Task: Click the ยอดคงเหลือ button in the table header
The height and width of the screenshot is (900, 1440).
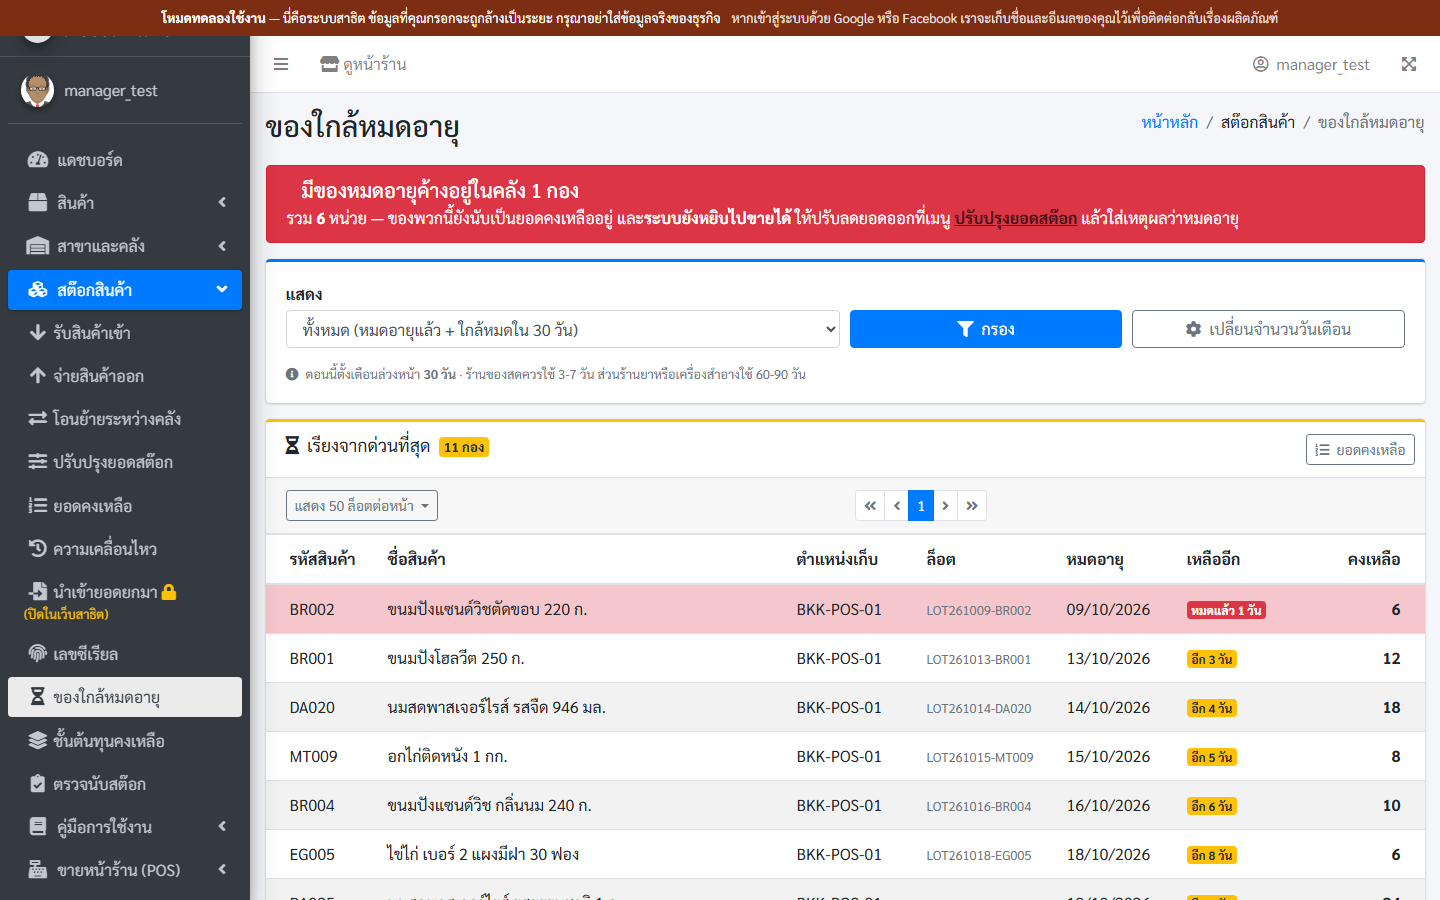Action: click(x=1360, y=450)
